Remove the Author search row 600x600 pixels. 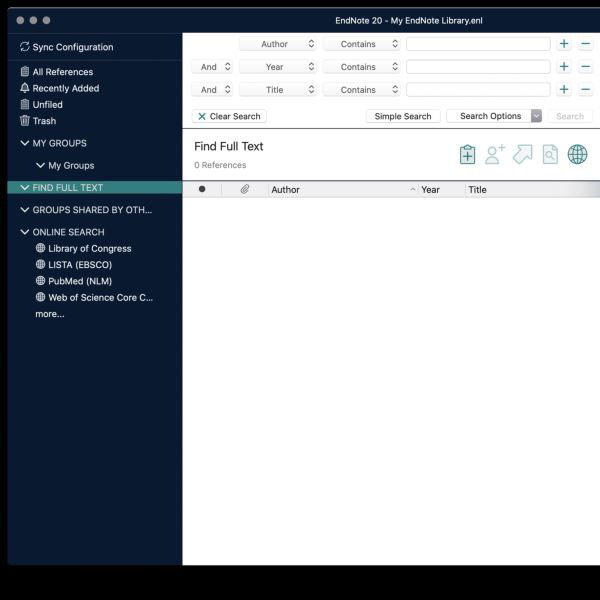click(585, 44)
